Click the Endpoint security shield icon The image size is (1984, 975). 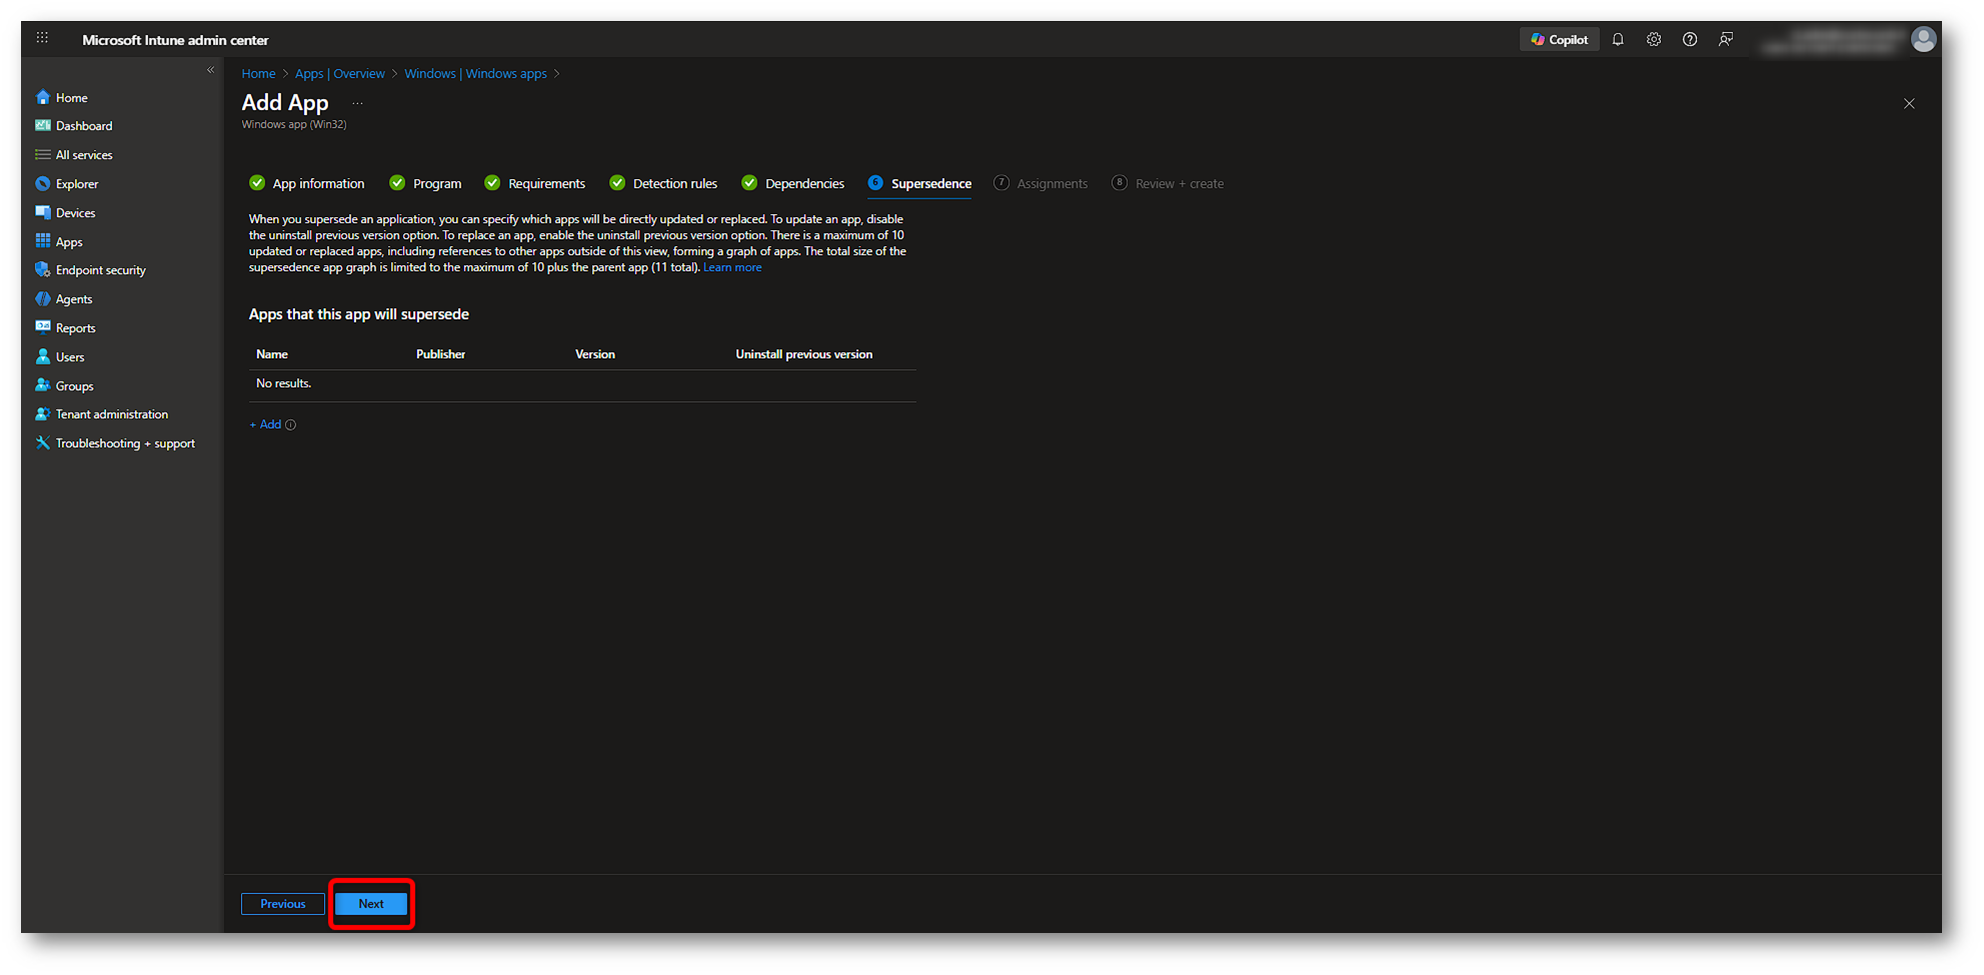[43, 270]
